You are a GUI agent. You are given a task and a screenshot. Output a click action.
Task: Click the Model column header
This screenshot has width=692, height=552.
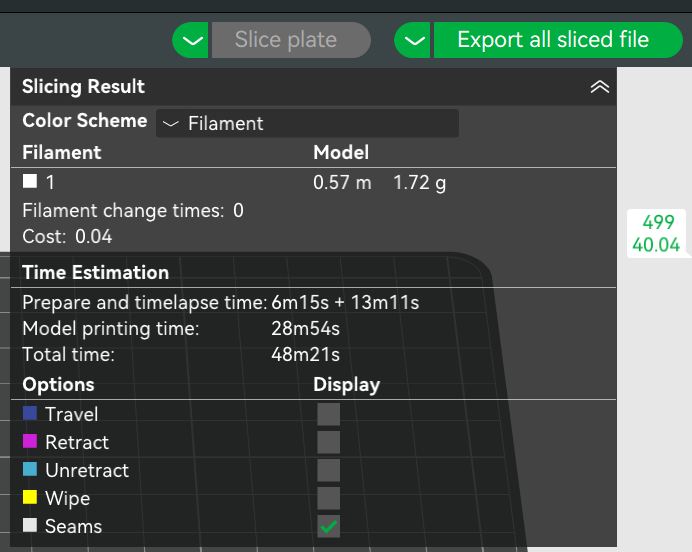pyautogui.click(x=341, y=152)
